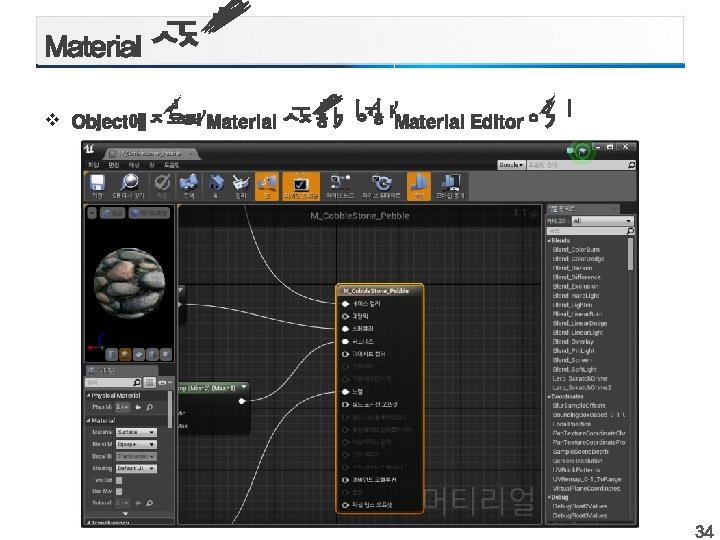Click the Palette list vertical scrollbar
The image size is (720, 540).
[x=630, y=254]
